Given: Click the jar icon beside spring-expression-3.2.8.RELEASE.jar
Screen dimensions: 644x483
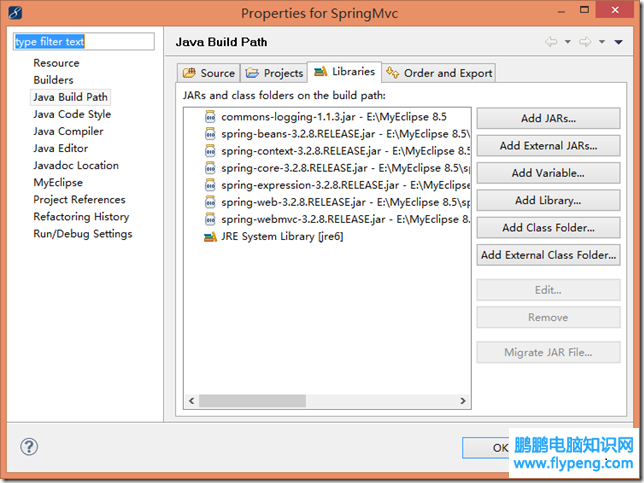Looking at the screenshot, I should (x=210, y=185).
